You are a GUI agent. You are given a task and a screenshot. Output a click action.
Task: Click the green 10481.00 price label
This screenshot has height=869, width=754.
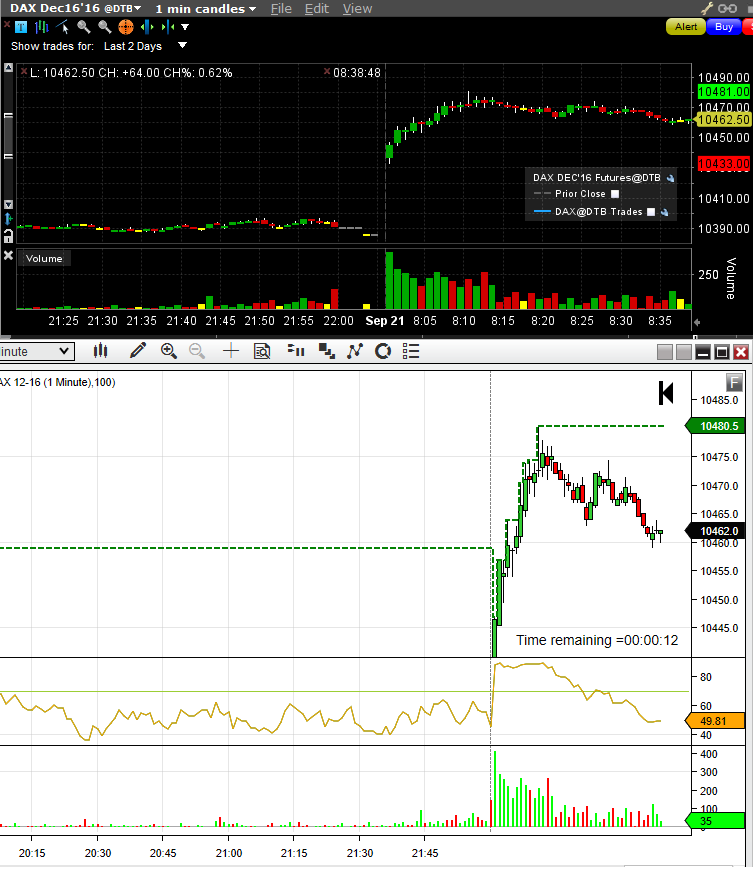click(724, 92)
